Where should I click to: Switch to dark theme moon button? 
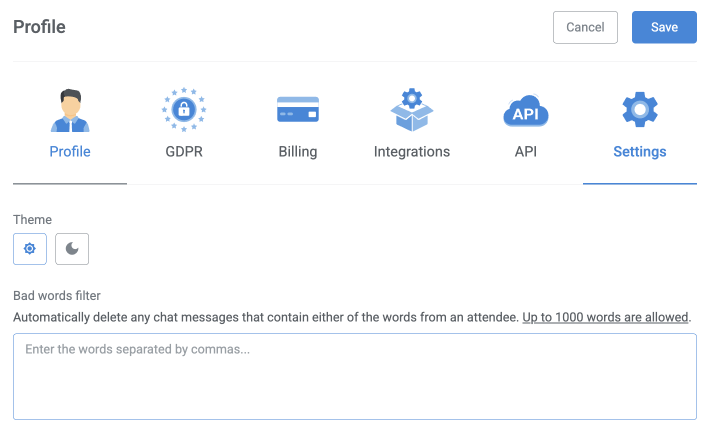coord(72,249)
